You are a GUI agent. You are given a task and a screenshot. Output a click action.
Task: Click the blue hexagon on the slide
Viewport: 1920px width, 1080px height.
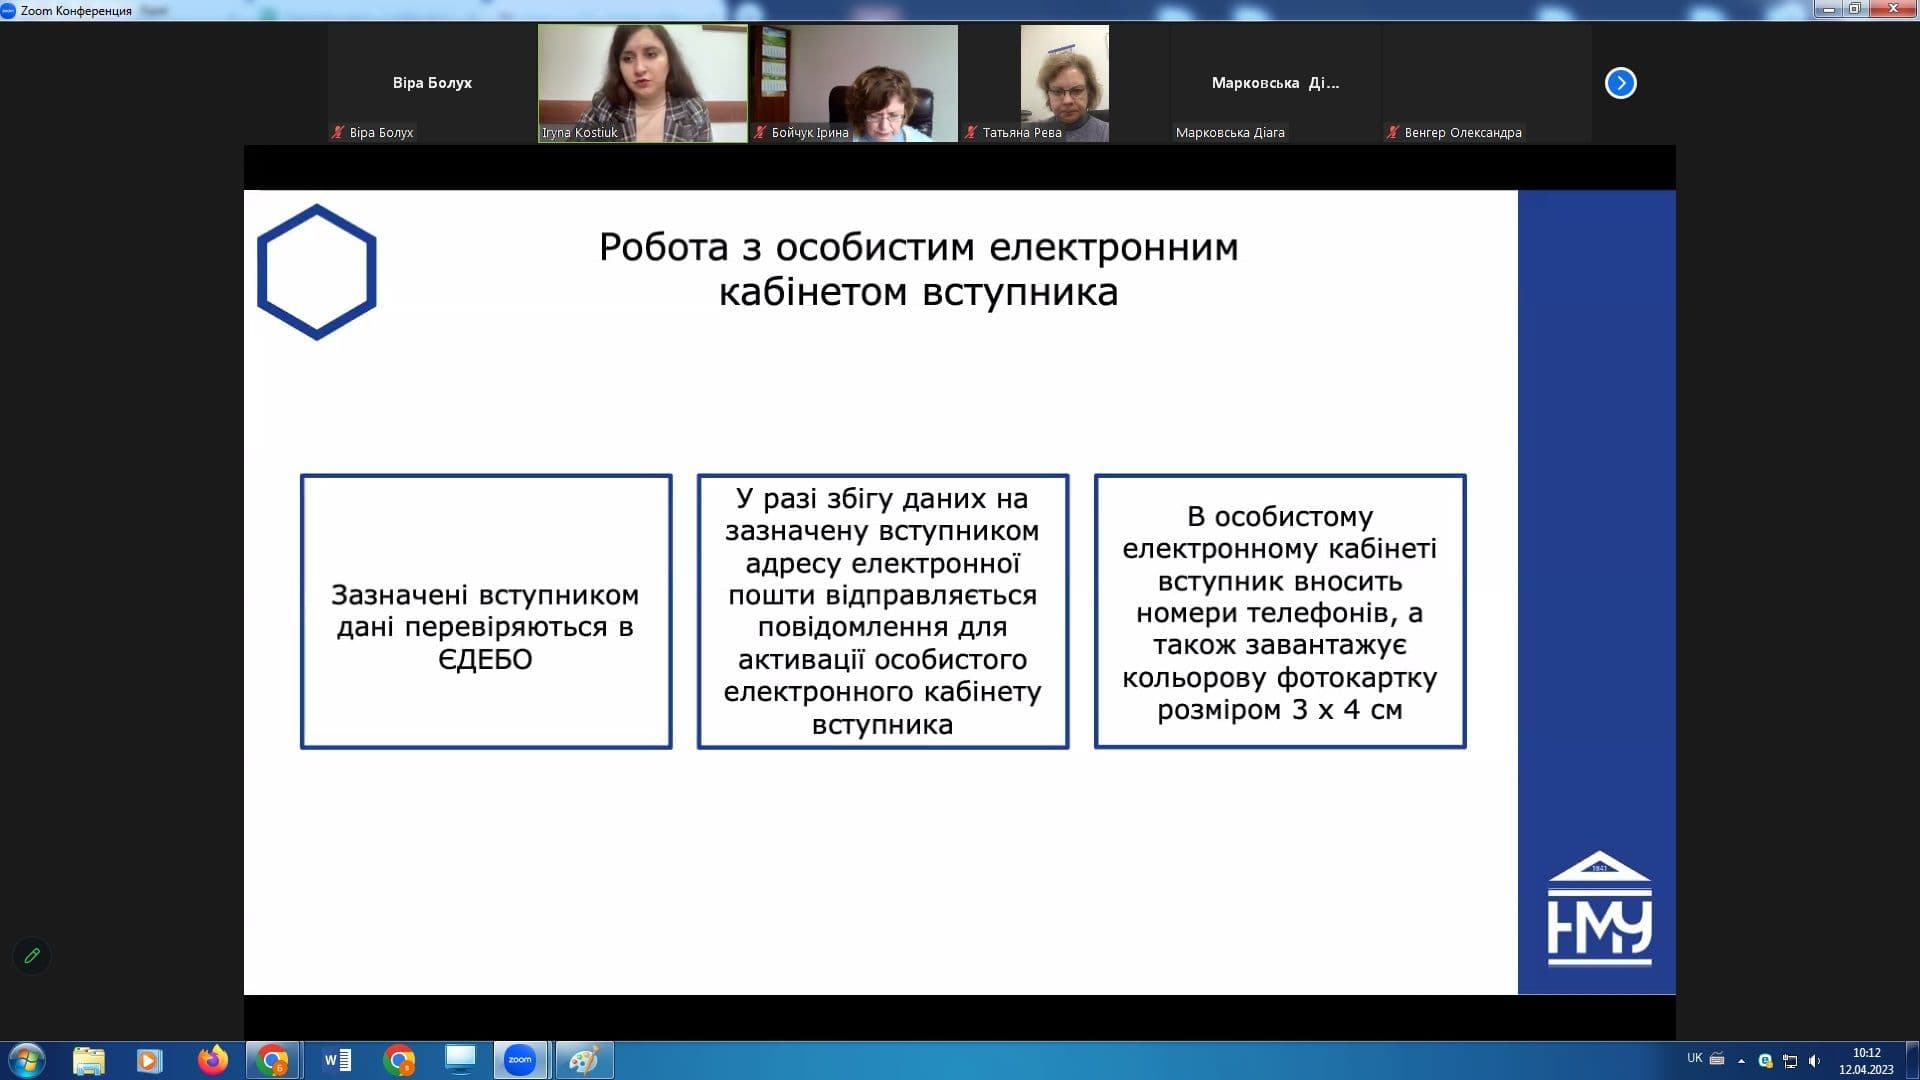317,272
